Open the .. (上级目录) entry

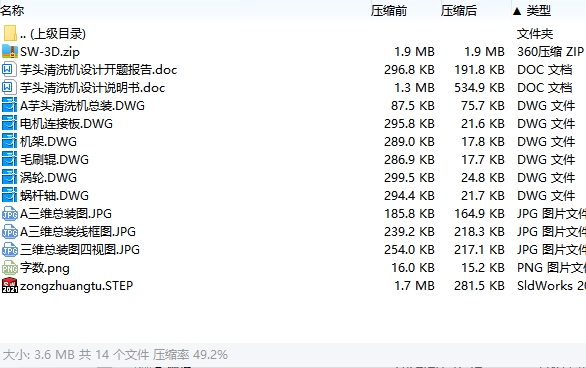coord(53,34)
